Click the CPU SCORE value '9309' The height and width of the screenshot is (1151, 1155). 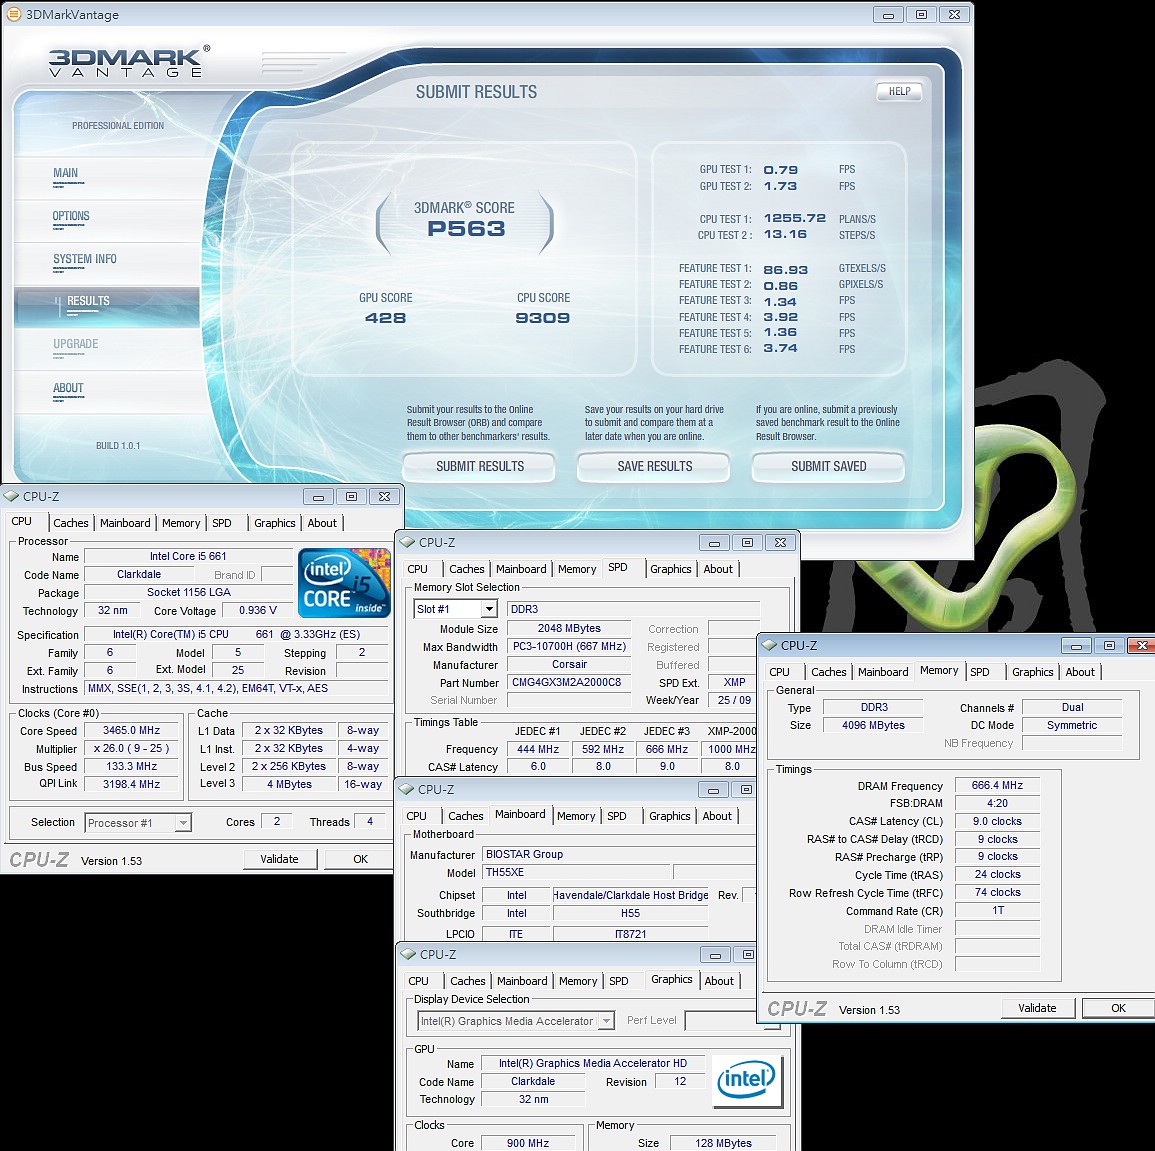543,317
